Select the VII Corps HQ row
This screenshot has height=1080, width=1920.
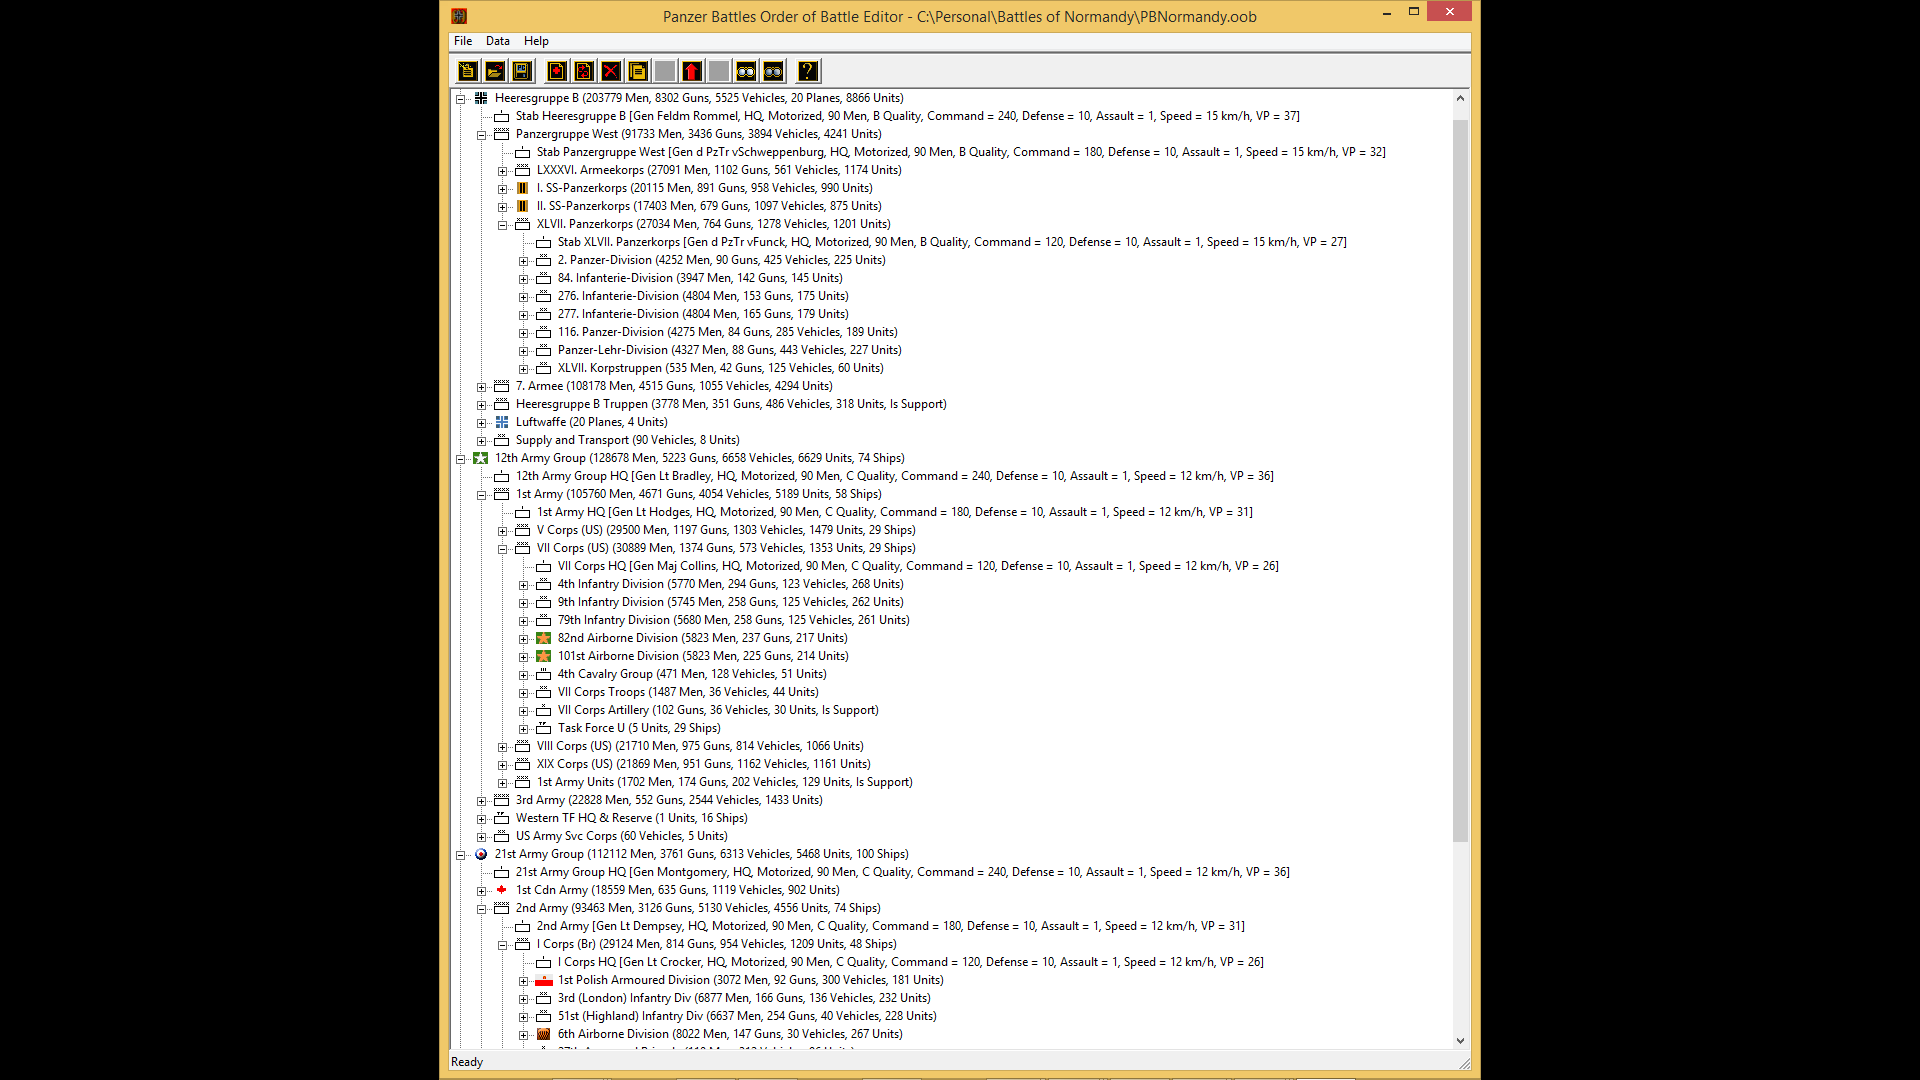(x=918, y=566)
